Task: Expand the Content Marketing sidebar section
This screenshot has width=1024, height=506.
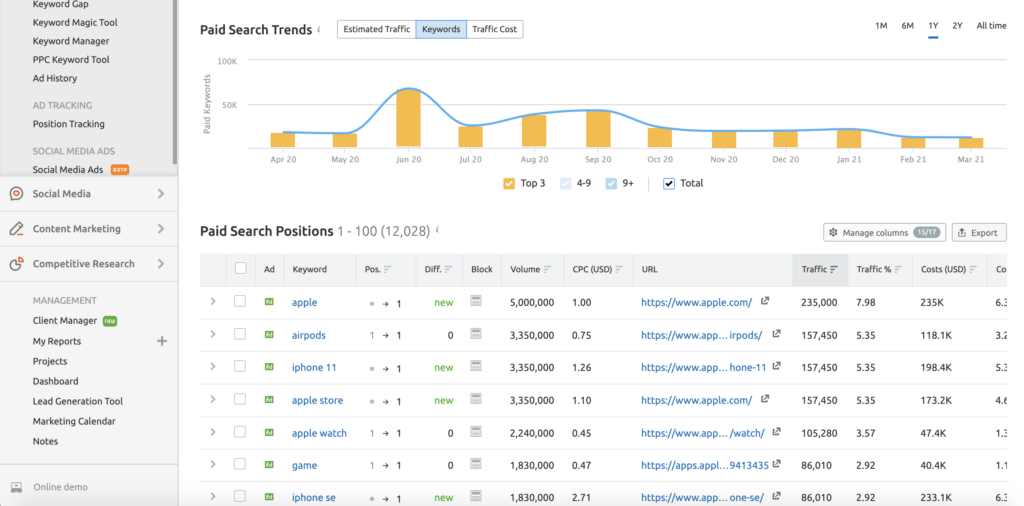Action: point(161,229)
